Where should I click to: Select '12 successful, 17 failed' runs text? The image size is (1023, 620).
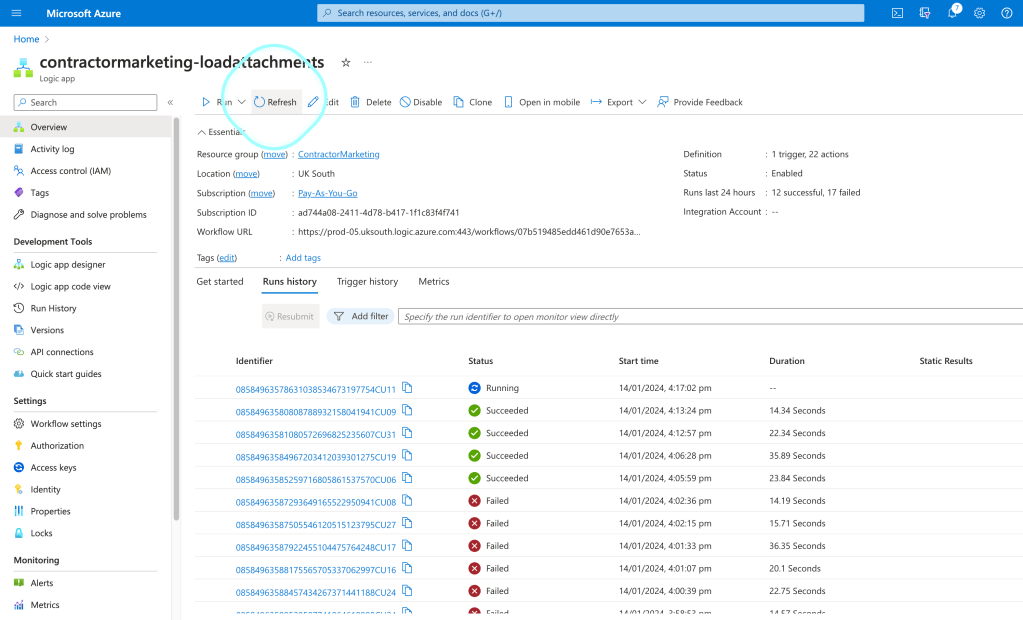[x=816, y=193]
